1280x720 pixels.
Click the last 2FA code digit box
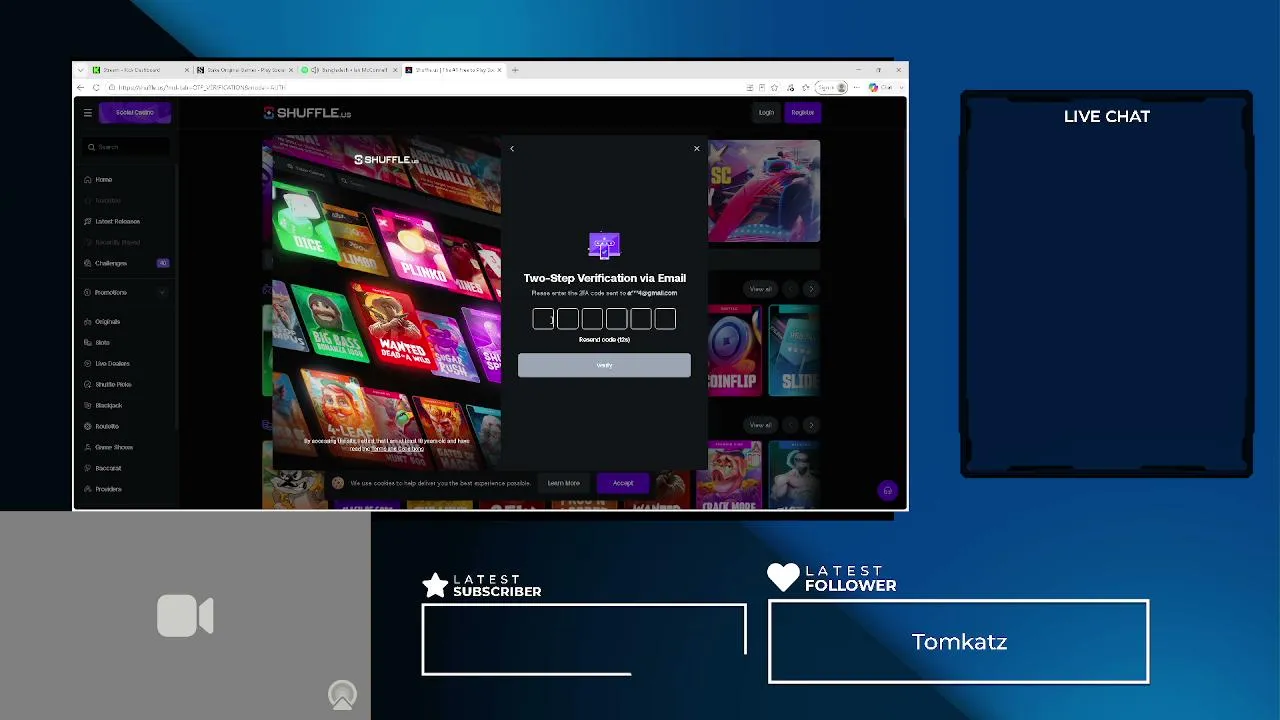[x=665, y=319]
